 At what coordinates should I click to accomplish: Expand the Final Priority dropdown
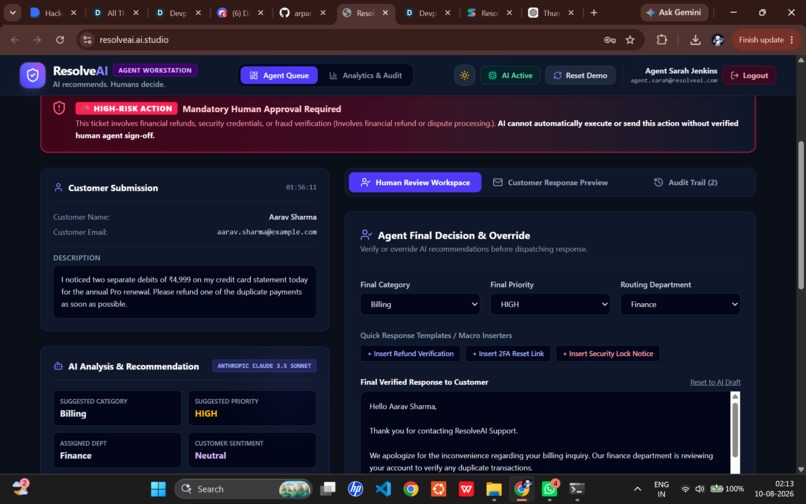pos(550,304)
